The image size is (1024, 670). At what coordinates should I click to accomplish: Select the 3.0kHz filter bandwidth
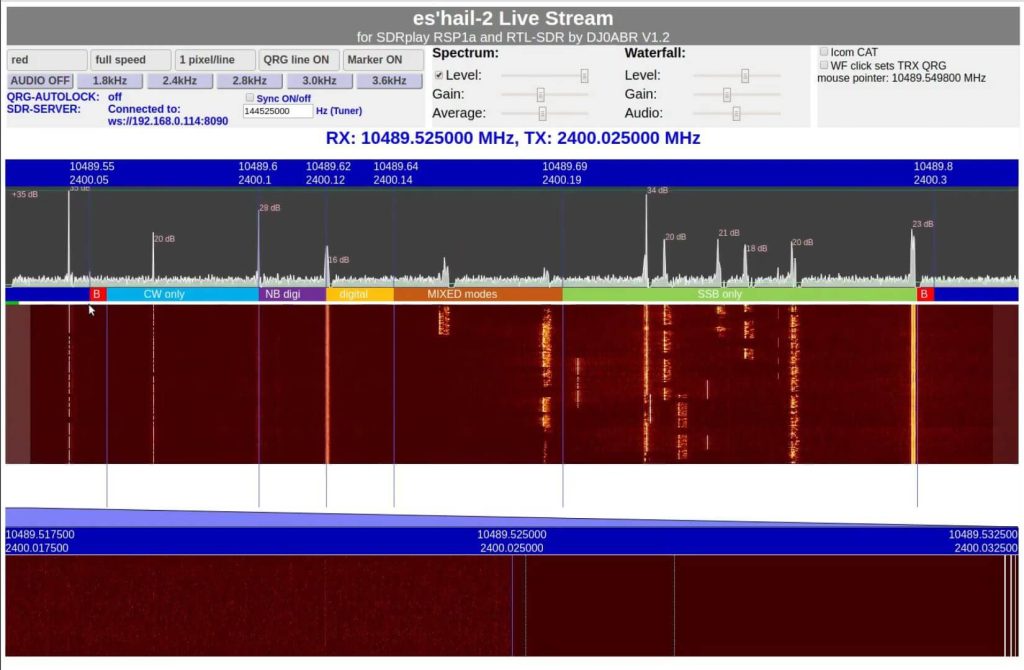[x=318, y=81]
